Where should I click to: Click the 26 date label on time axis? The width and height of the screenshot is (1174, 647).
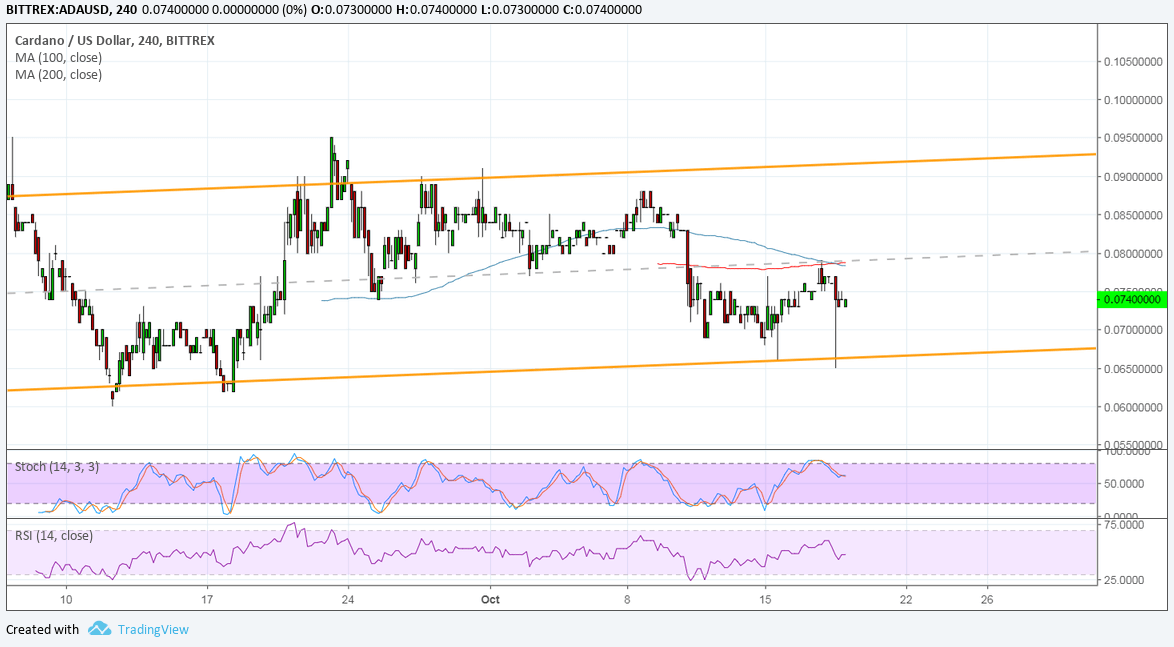click(x=987, y=599)
